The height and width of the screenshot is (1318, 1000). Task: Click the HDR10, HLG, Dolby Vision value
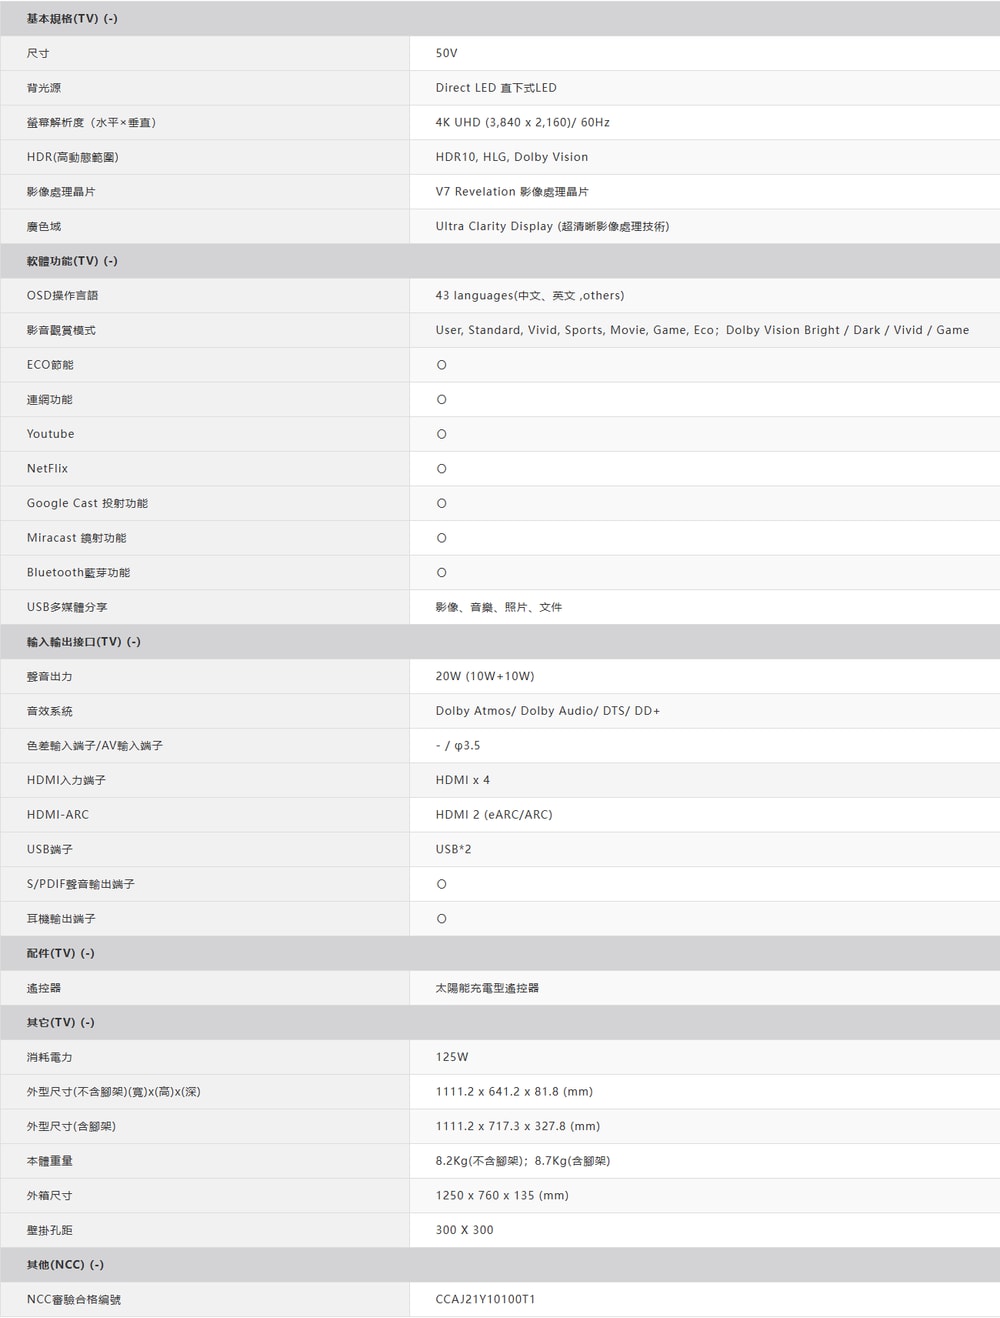click(x=511, y=157)
